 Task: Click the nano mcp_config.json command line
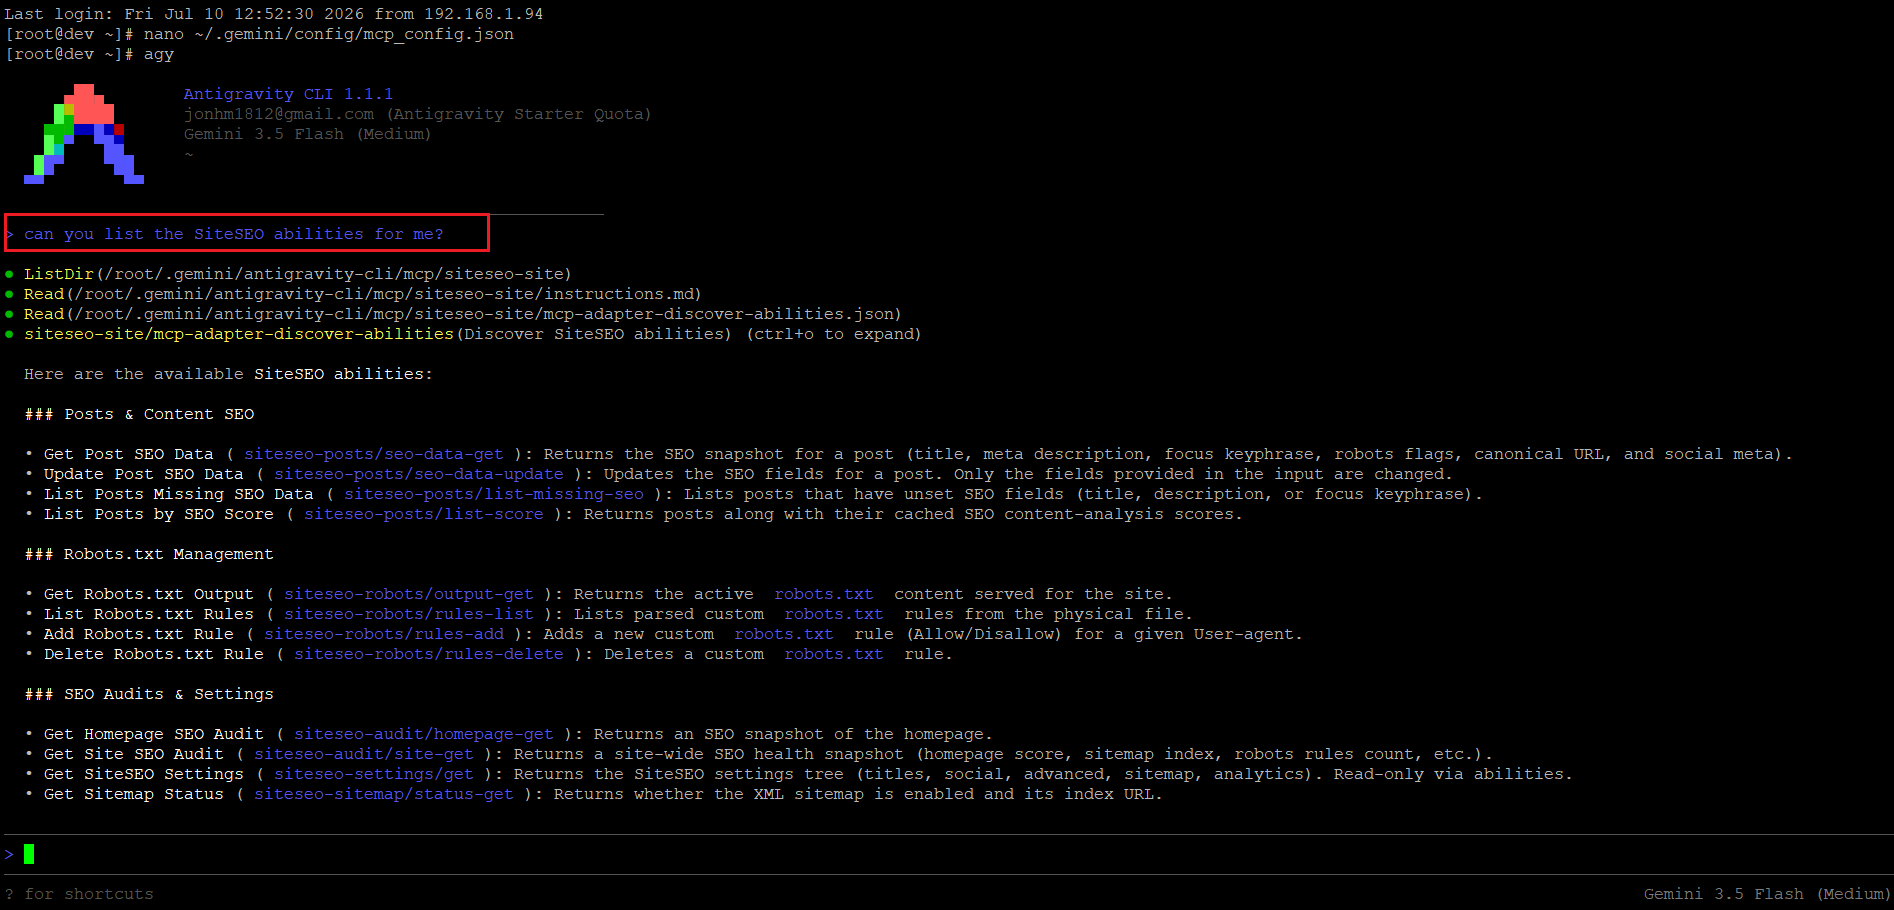click(259, 34)
